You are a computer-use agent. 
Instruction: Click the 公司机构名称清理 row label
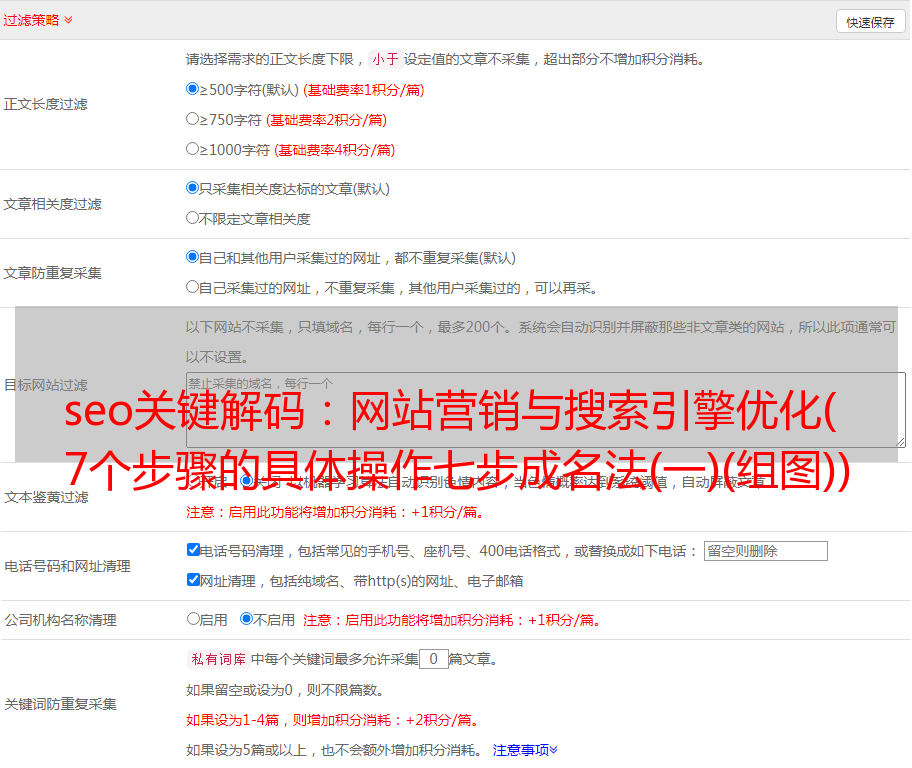coord(60,620)
